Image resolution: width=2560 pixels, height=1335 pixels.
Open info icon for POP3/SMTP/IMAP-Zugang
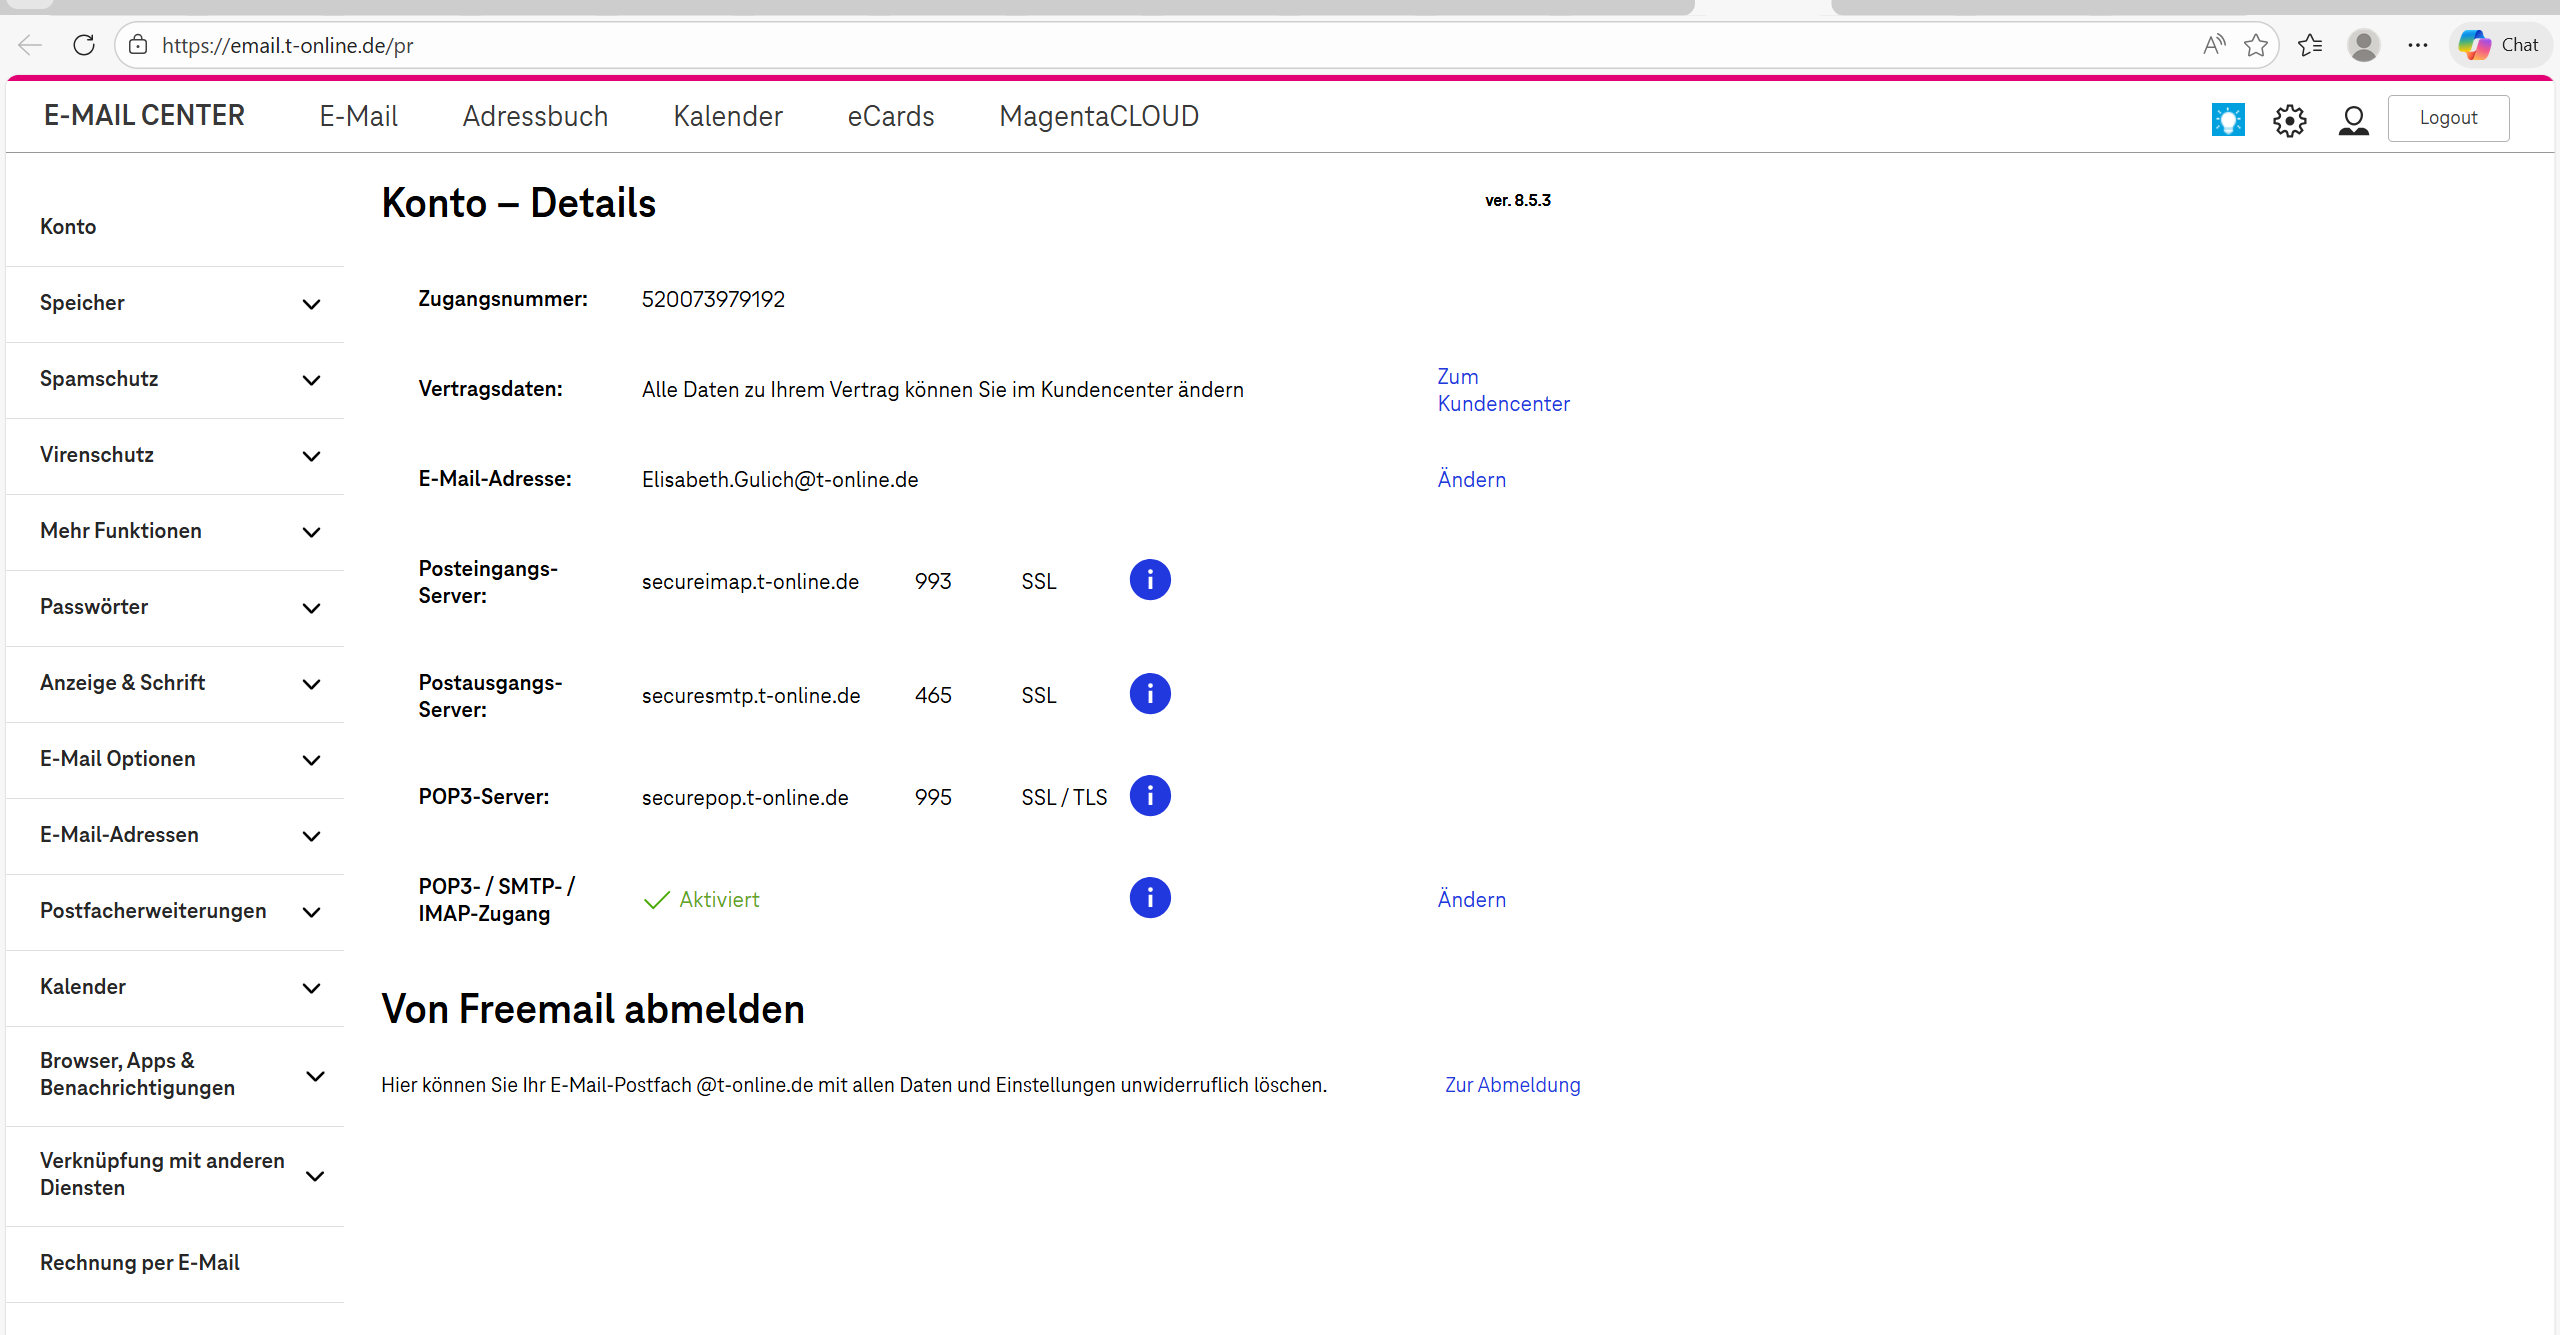click(x=1149, y=898)
